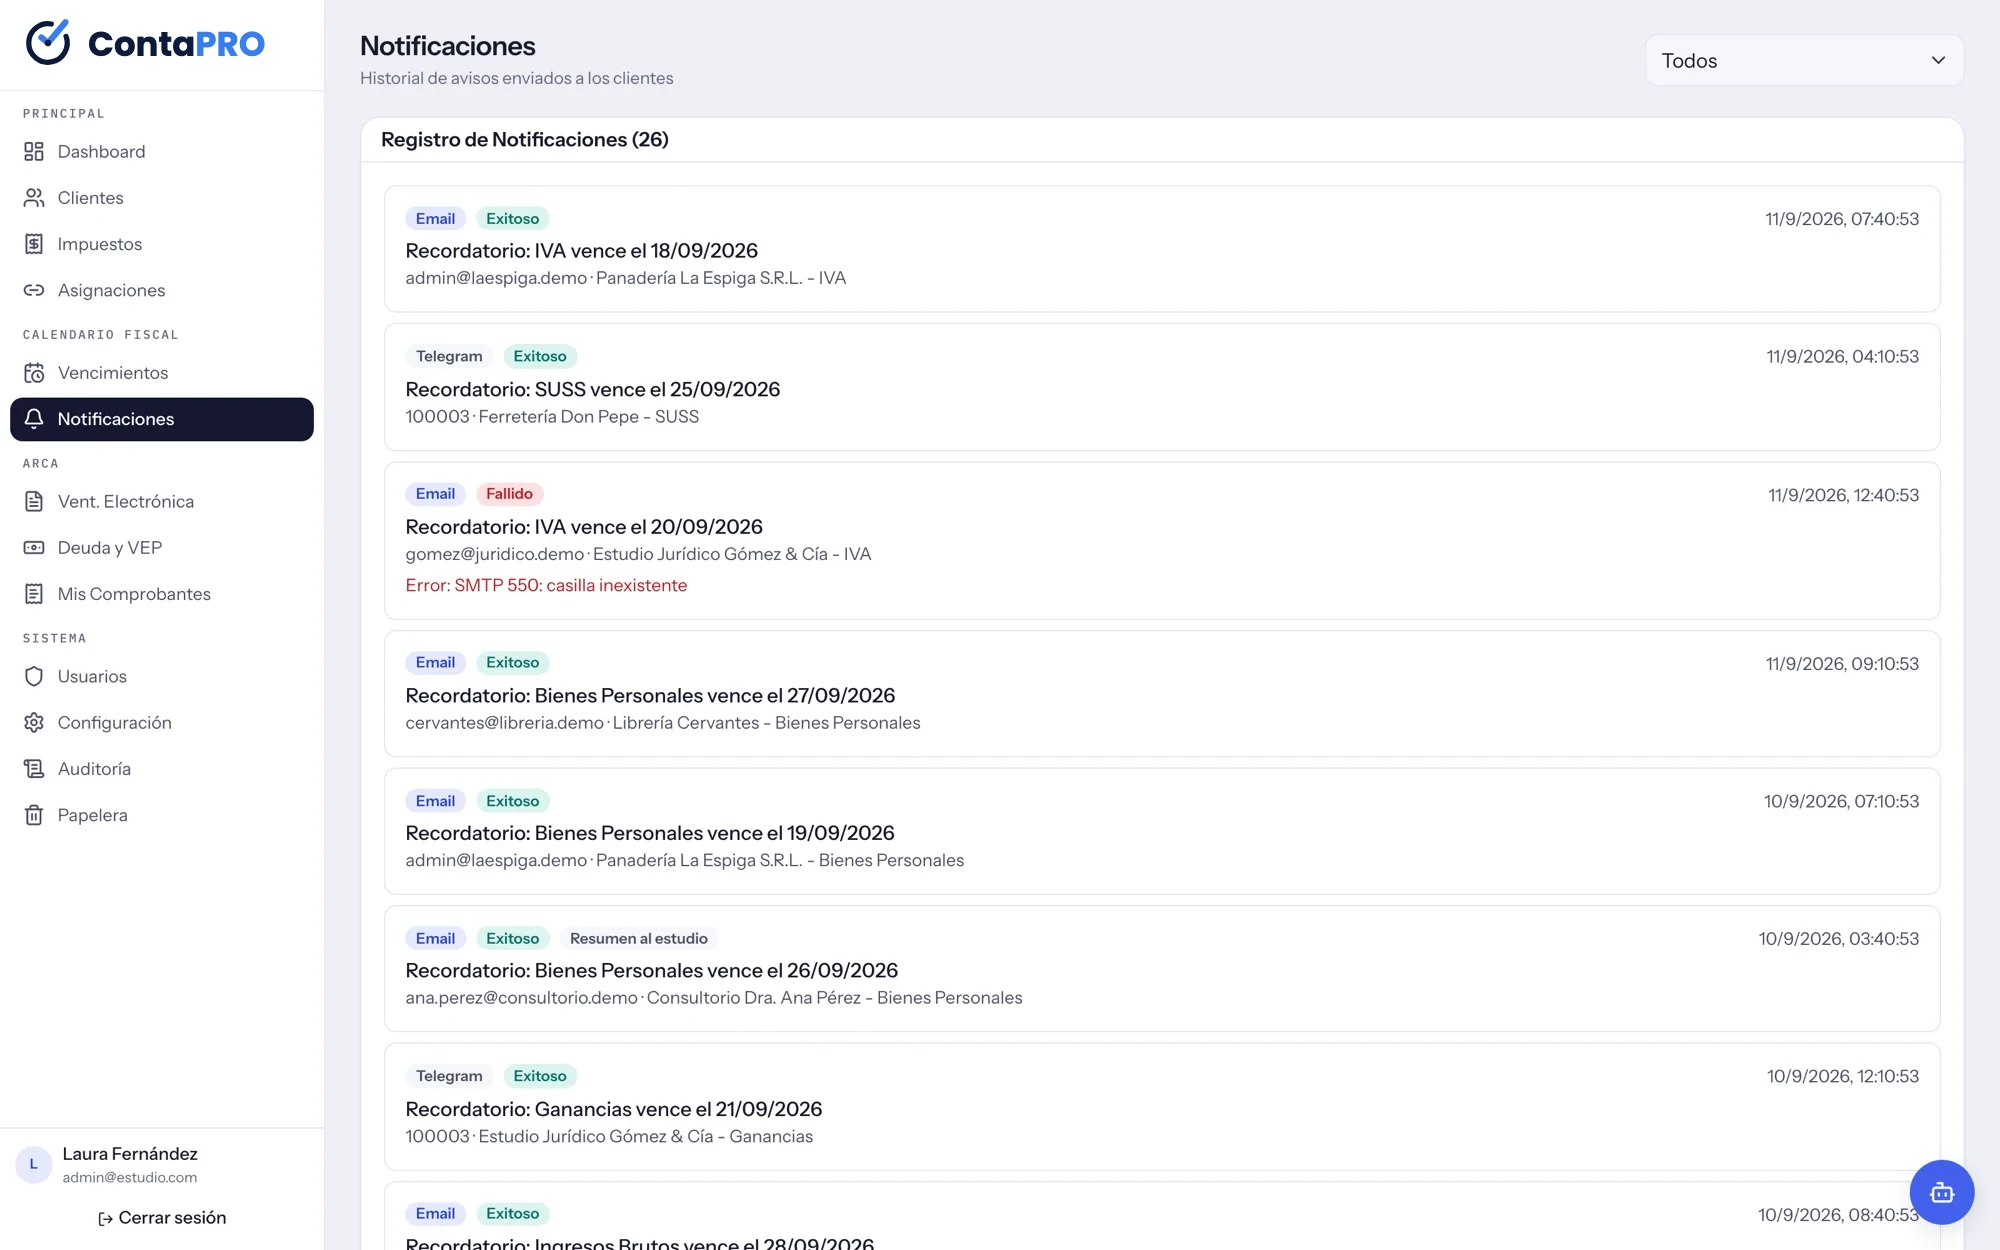Viewport: 2000px width, 1250px height.
Task: Click Telegram badge on Ferretería Don Pepe row
Action: 449,357
